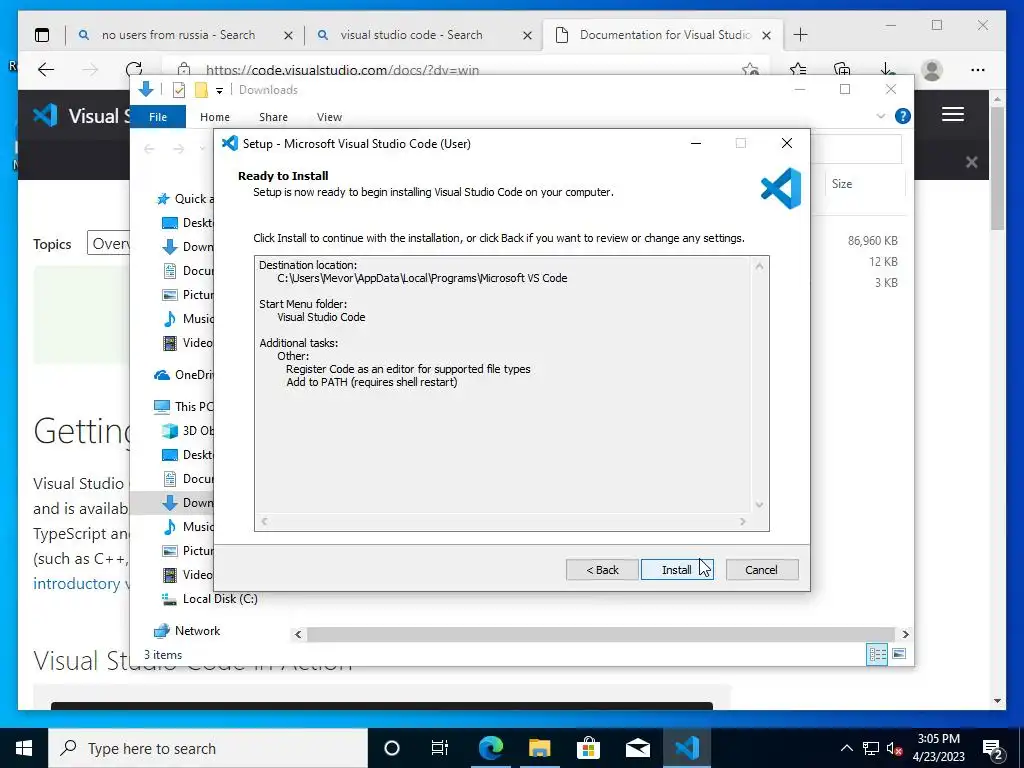The width and height of the screenshot is (1024, 768).
Task: Open hamburger menu on VS Code website
Action: click(953, 115)
